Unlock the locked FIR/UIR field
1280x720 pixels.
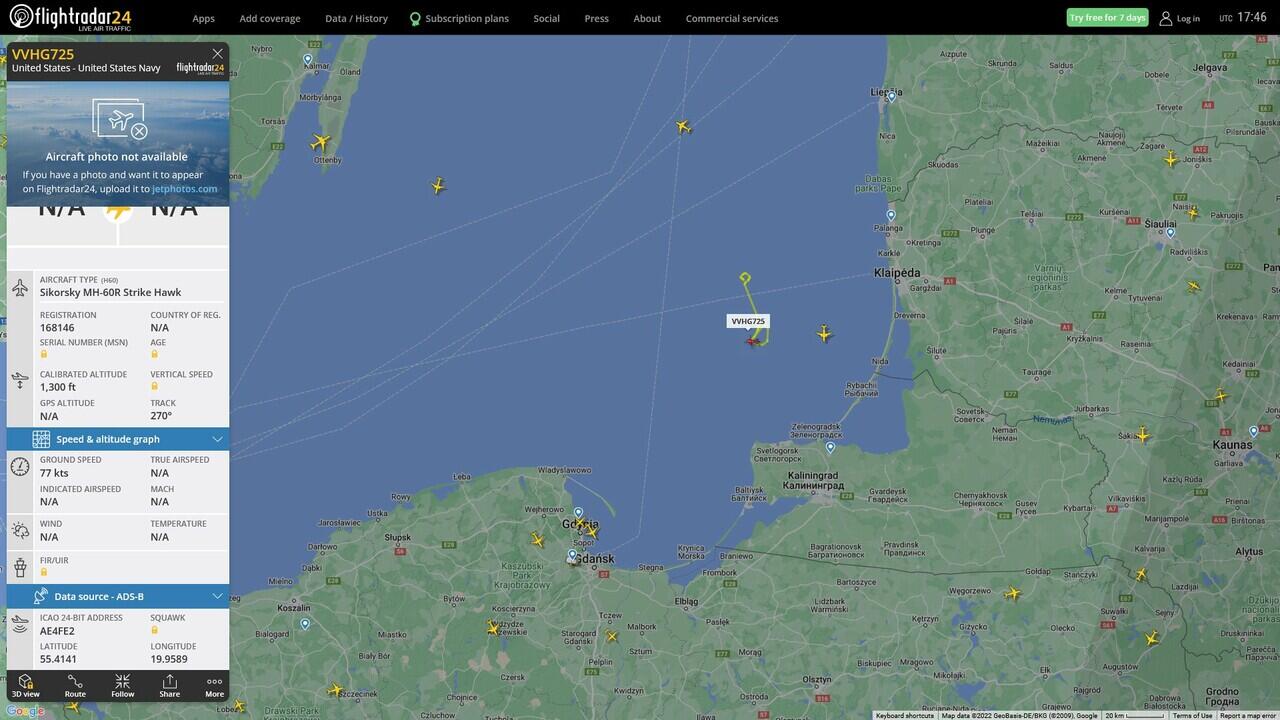[x=44, y=572]
